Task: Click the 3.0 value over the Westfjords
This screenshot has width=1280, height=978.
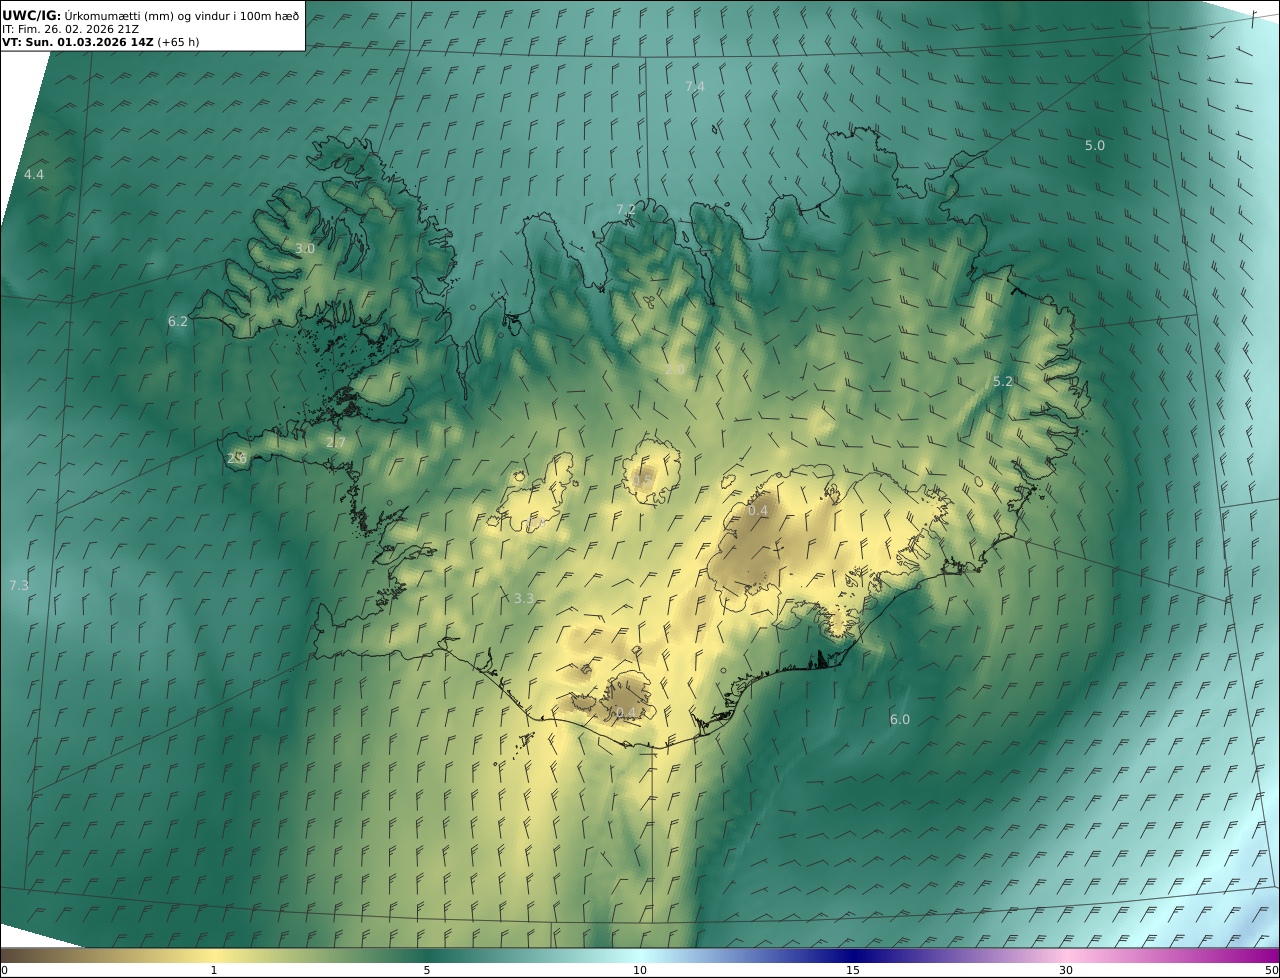Action: pos(305,248)
